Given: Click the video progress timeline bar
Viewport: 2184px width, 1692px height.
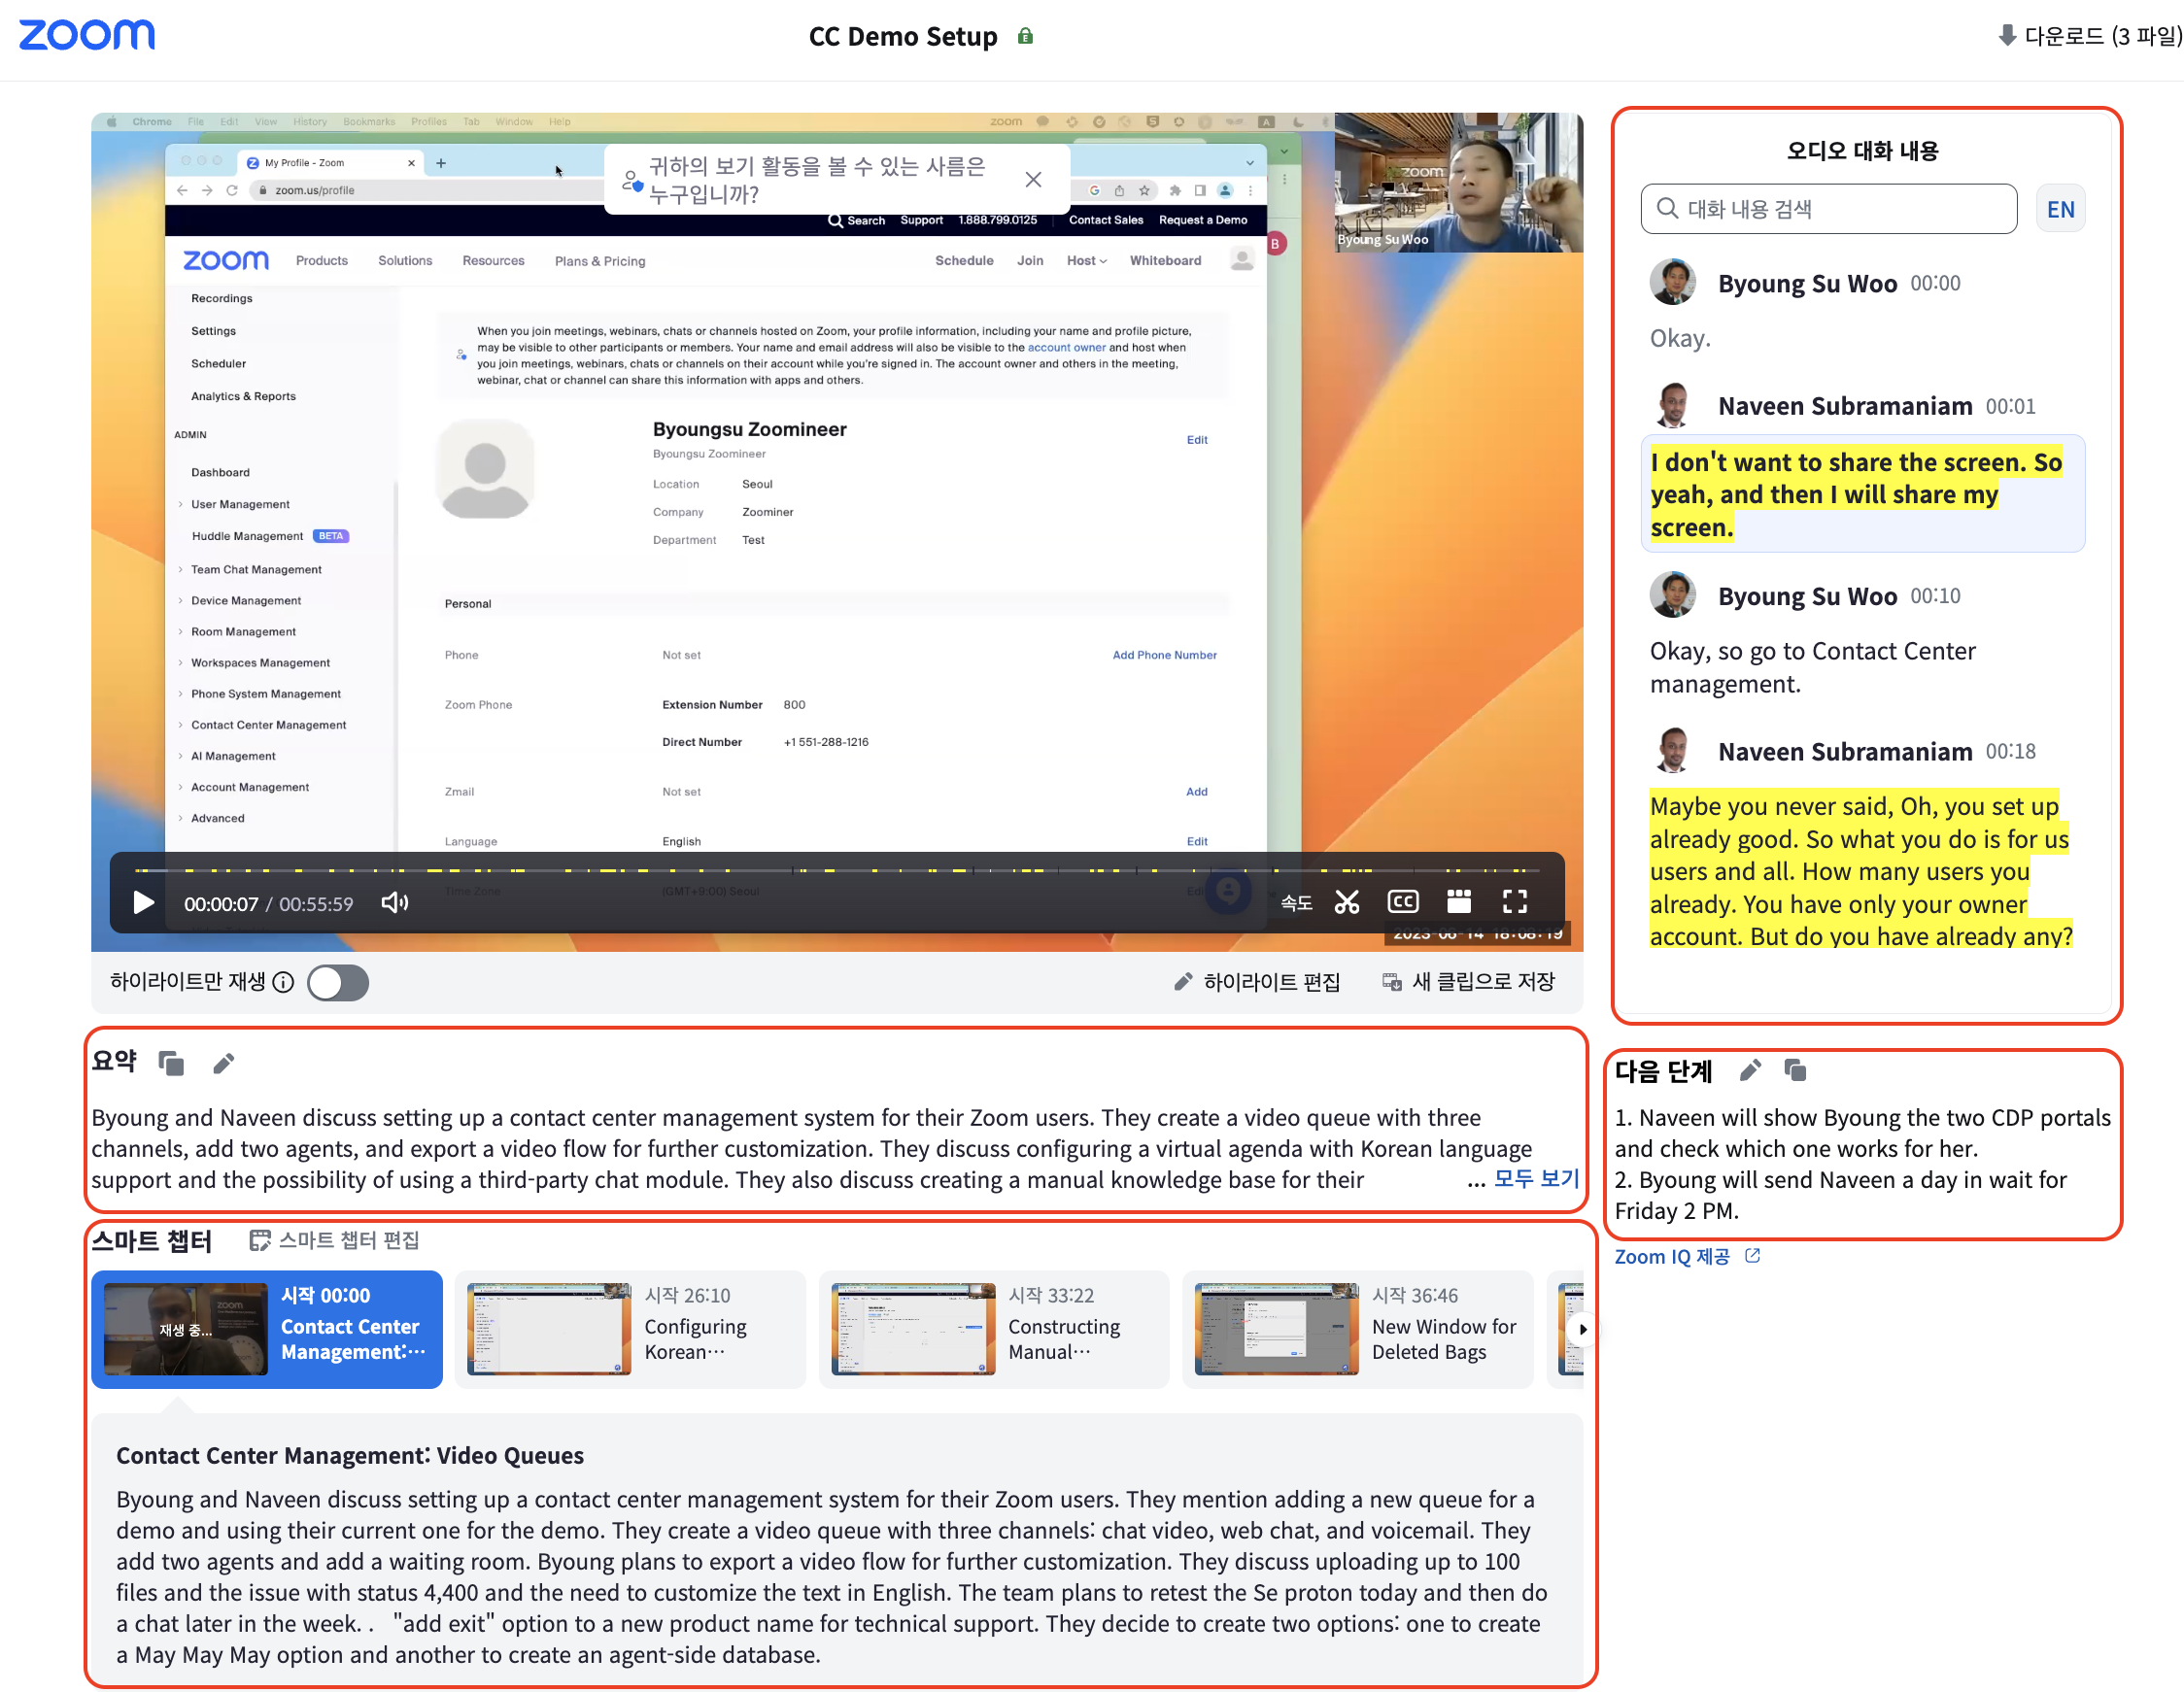Looking at the screenshot, I should coord(836,870).
